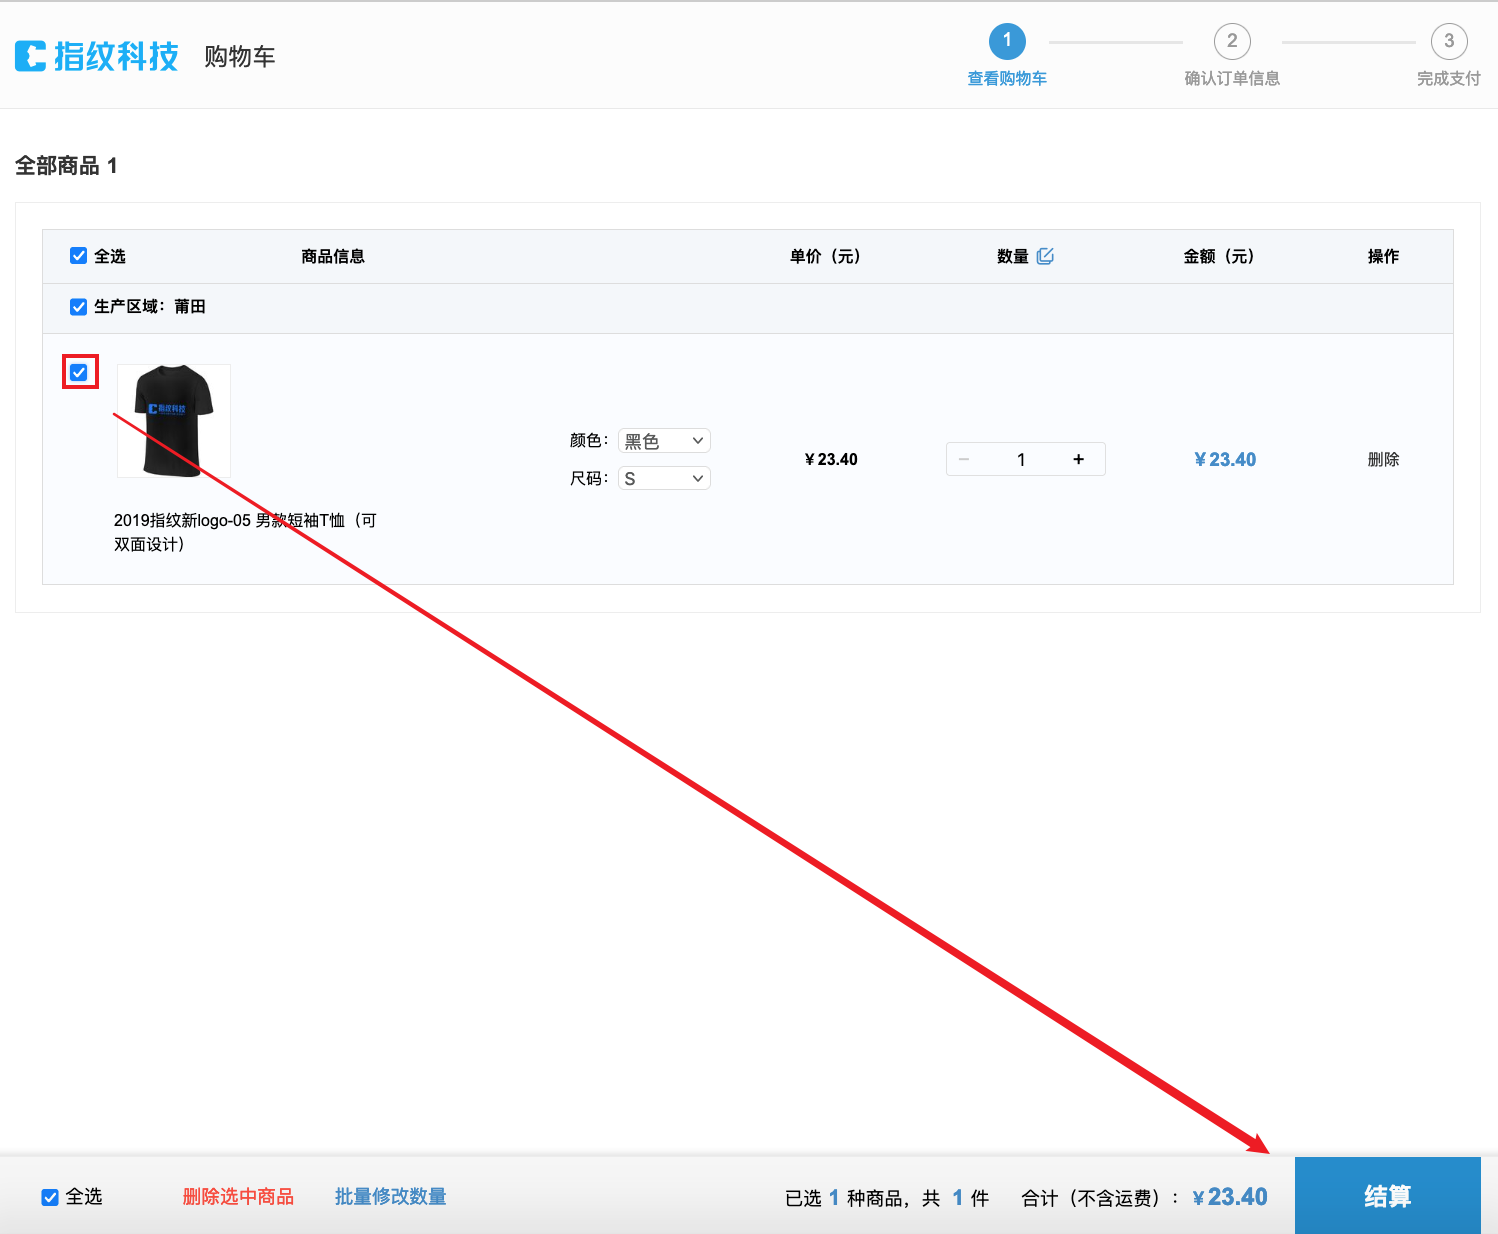The width and height of the screenshot is (1498, 1234).
Task: Click the 批量修改数量 link
Action: (x=390, y=1196)
